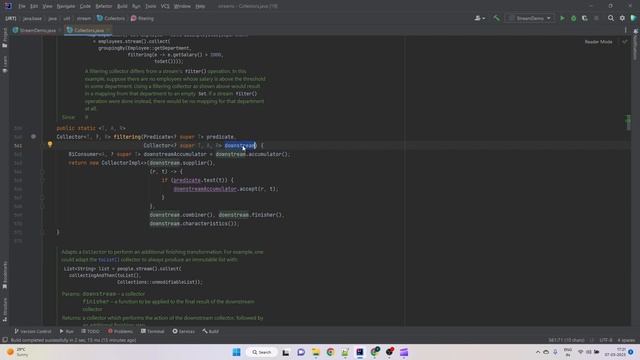Screen dimensions: 640x360
Task: Click the inspection checkmark next to Reader Mode
Action: pos(624,42)
